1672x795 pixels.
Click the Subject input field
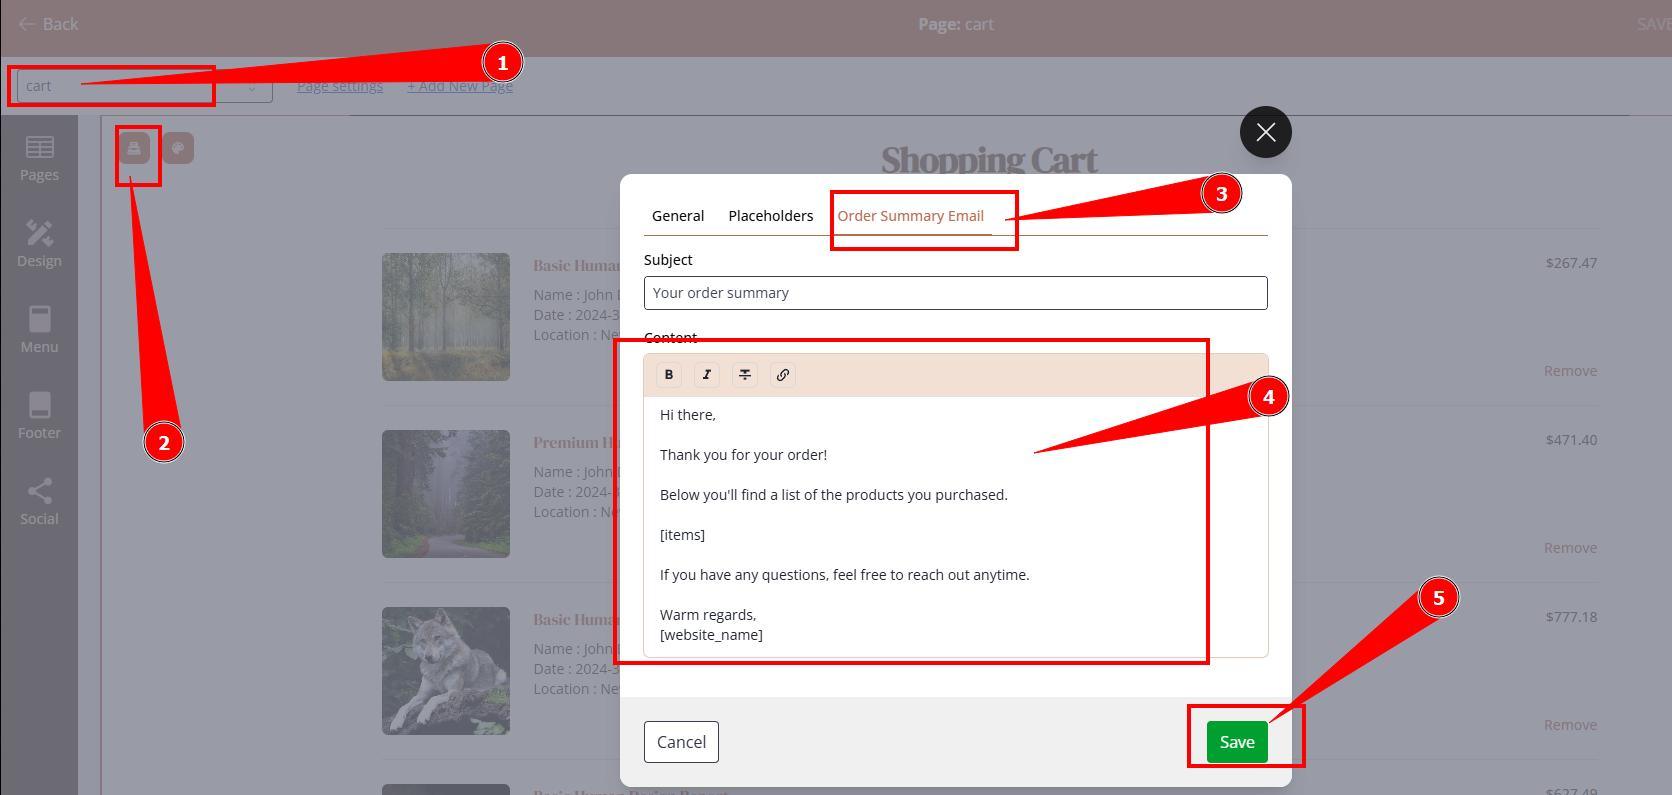(x=955, y=293)
